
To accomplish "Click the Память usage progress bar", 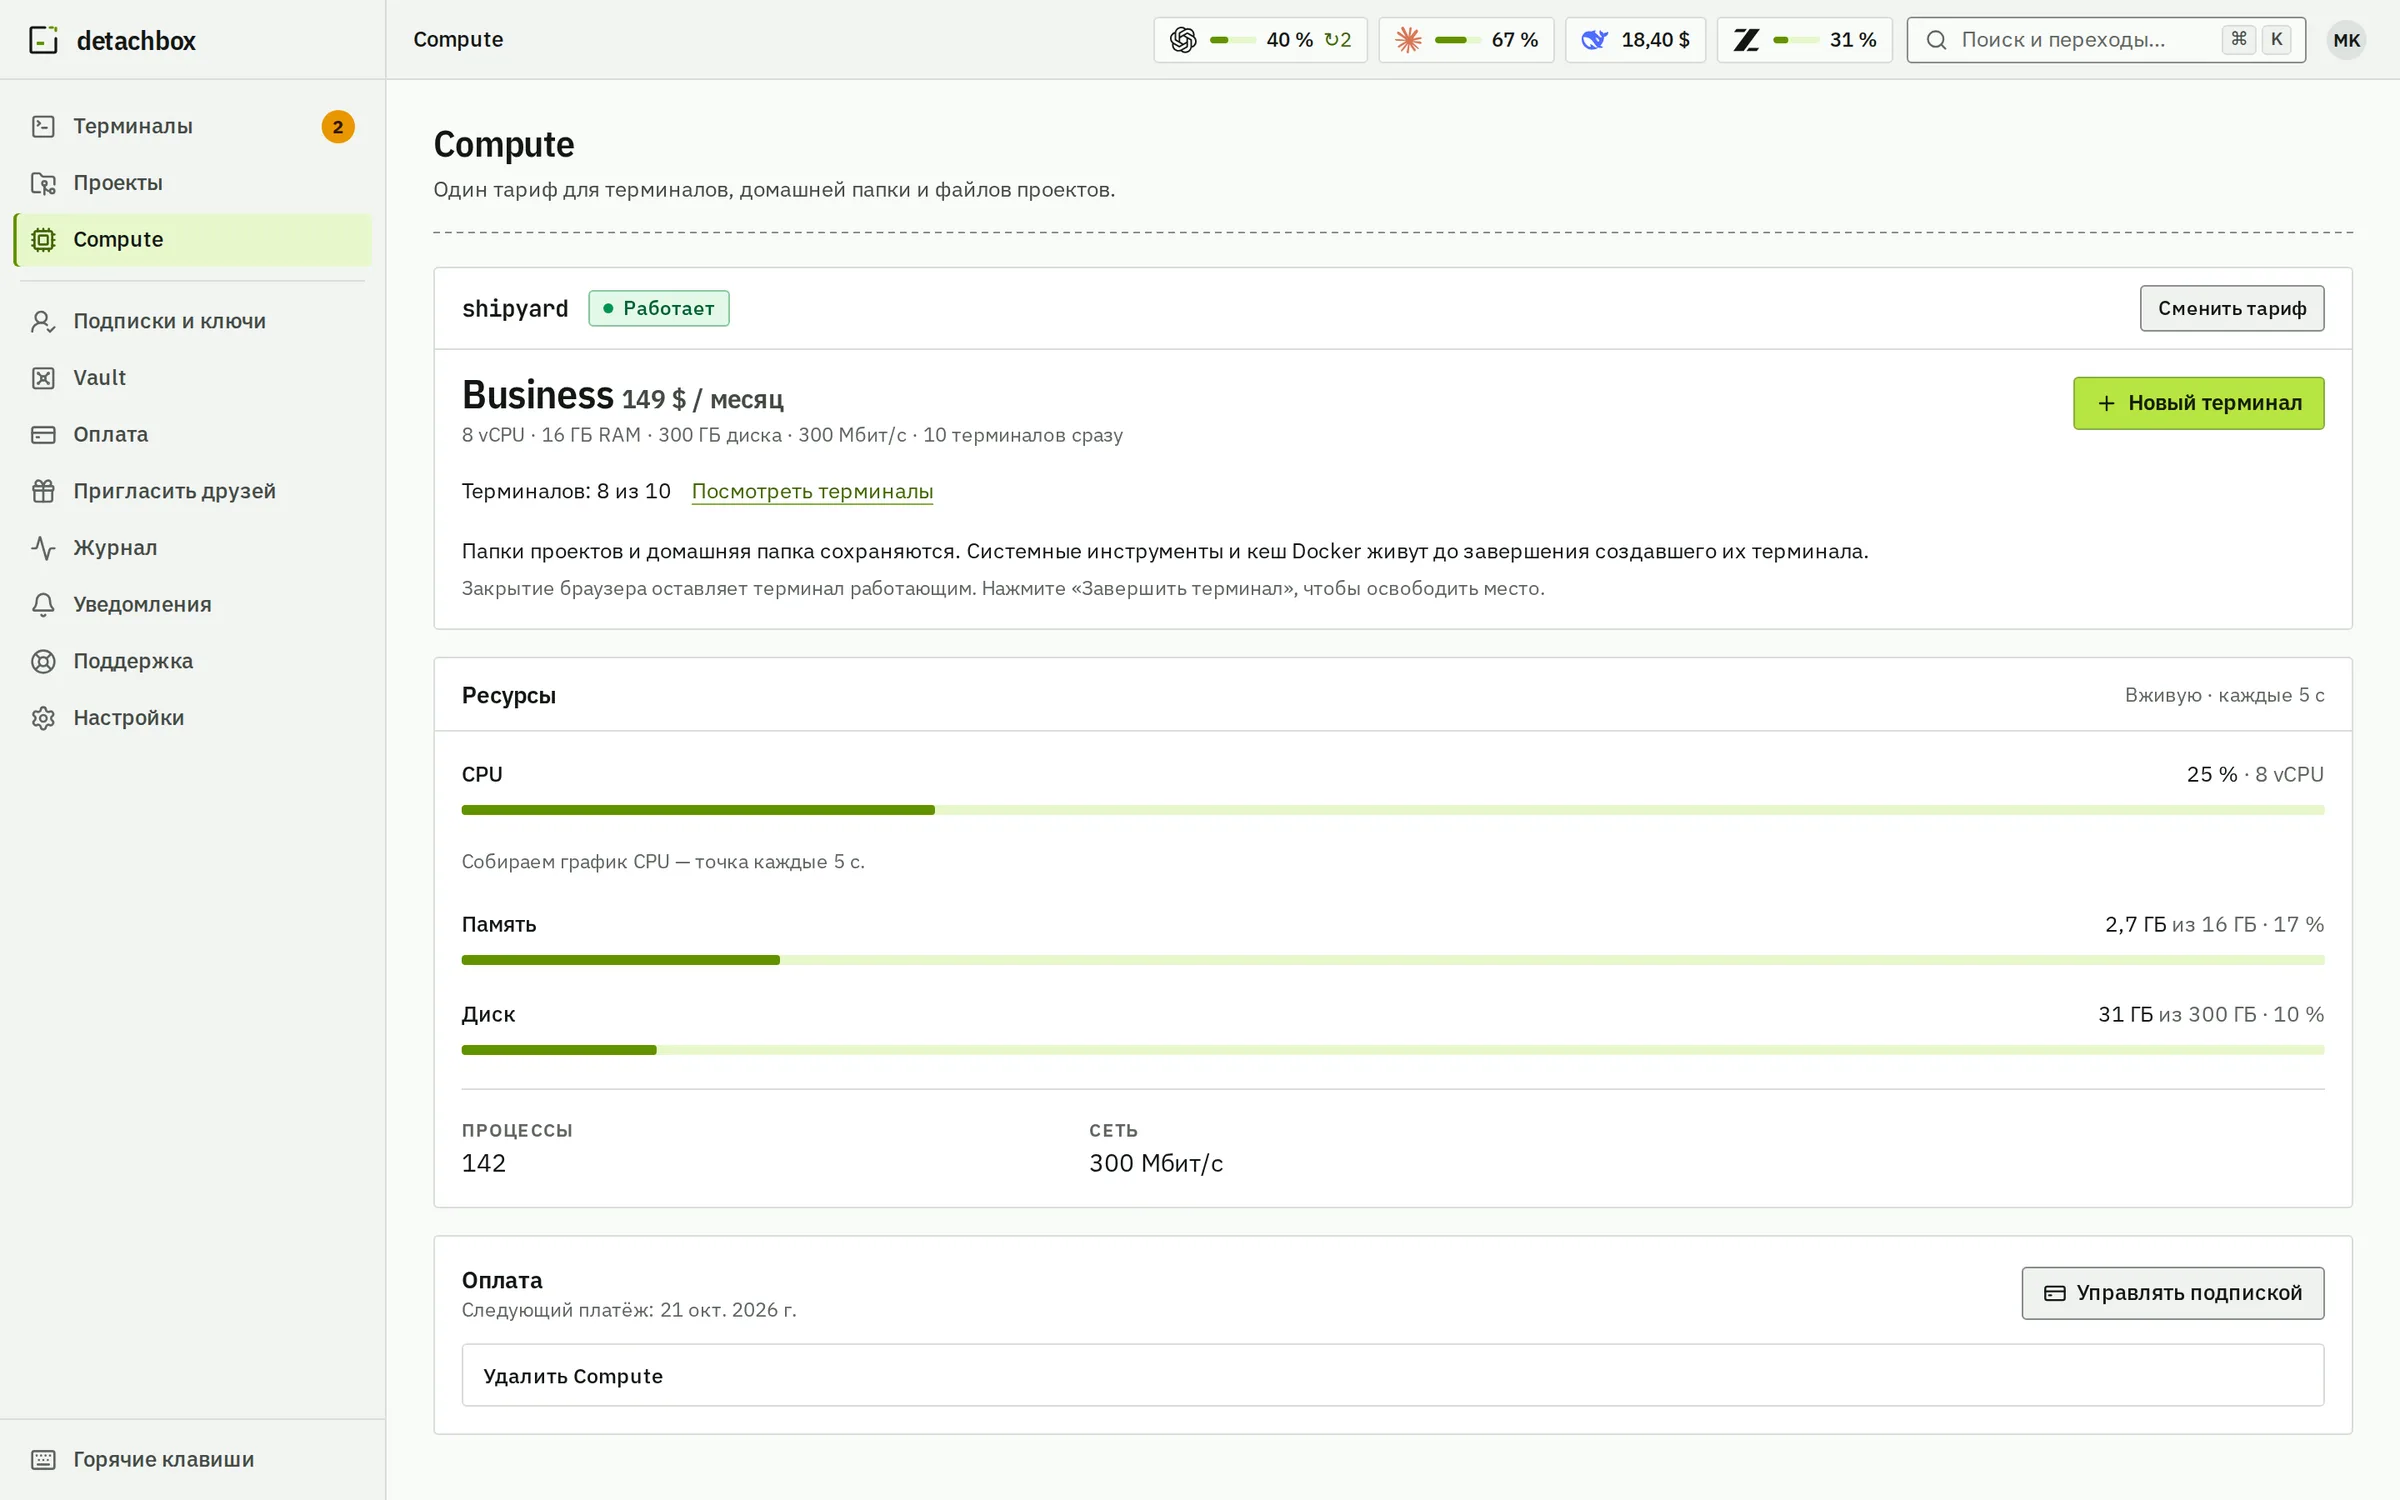I will 1392,960.
